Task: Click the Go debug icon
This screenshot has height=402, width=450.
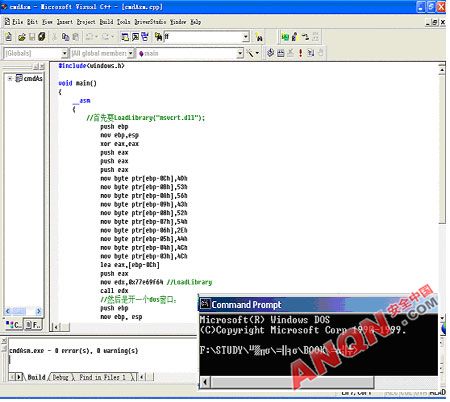Action: (310, 53)
